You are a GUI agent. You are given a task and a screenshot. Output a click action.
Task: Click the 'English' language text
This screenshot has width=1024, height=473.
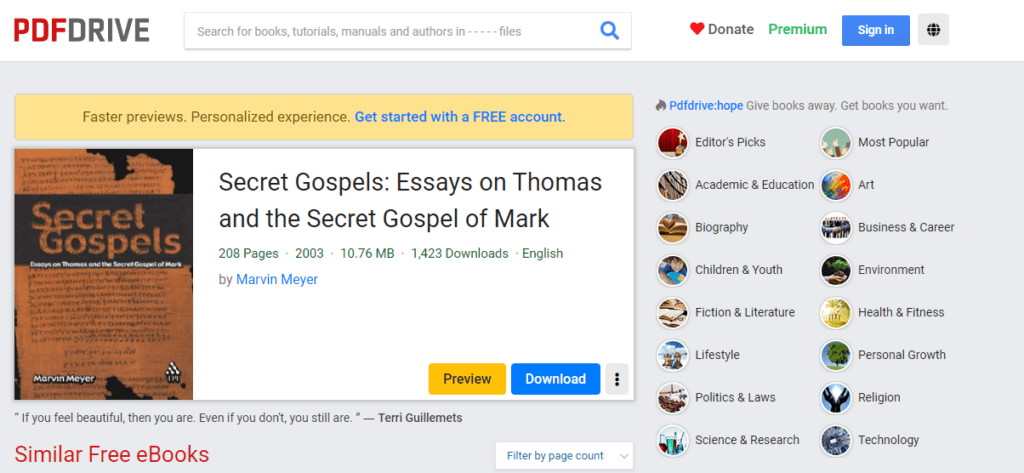pyautogui.click(x=543, y=253)
